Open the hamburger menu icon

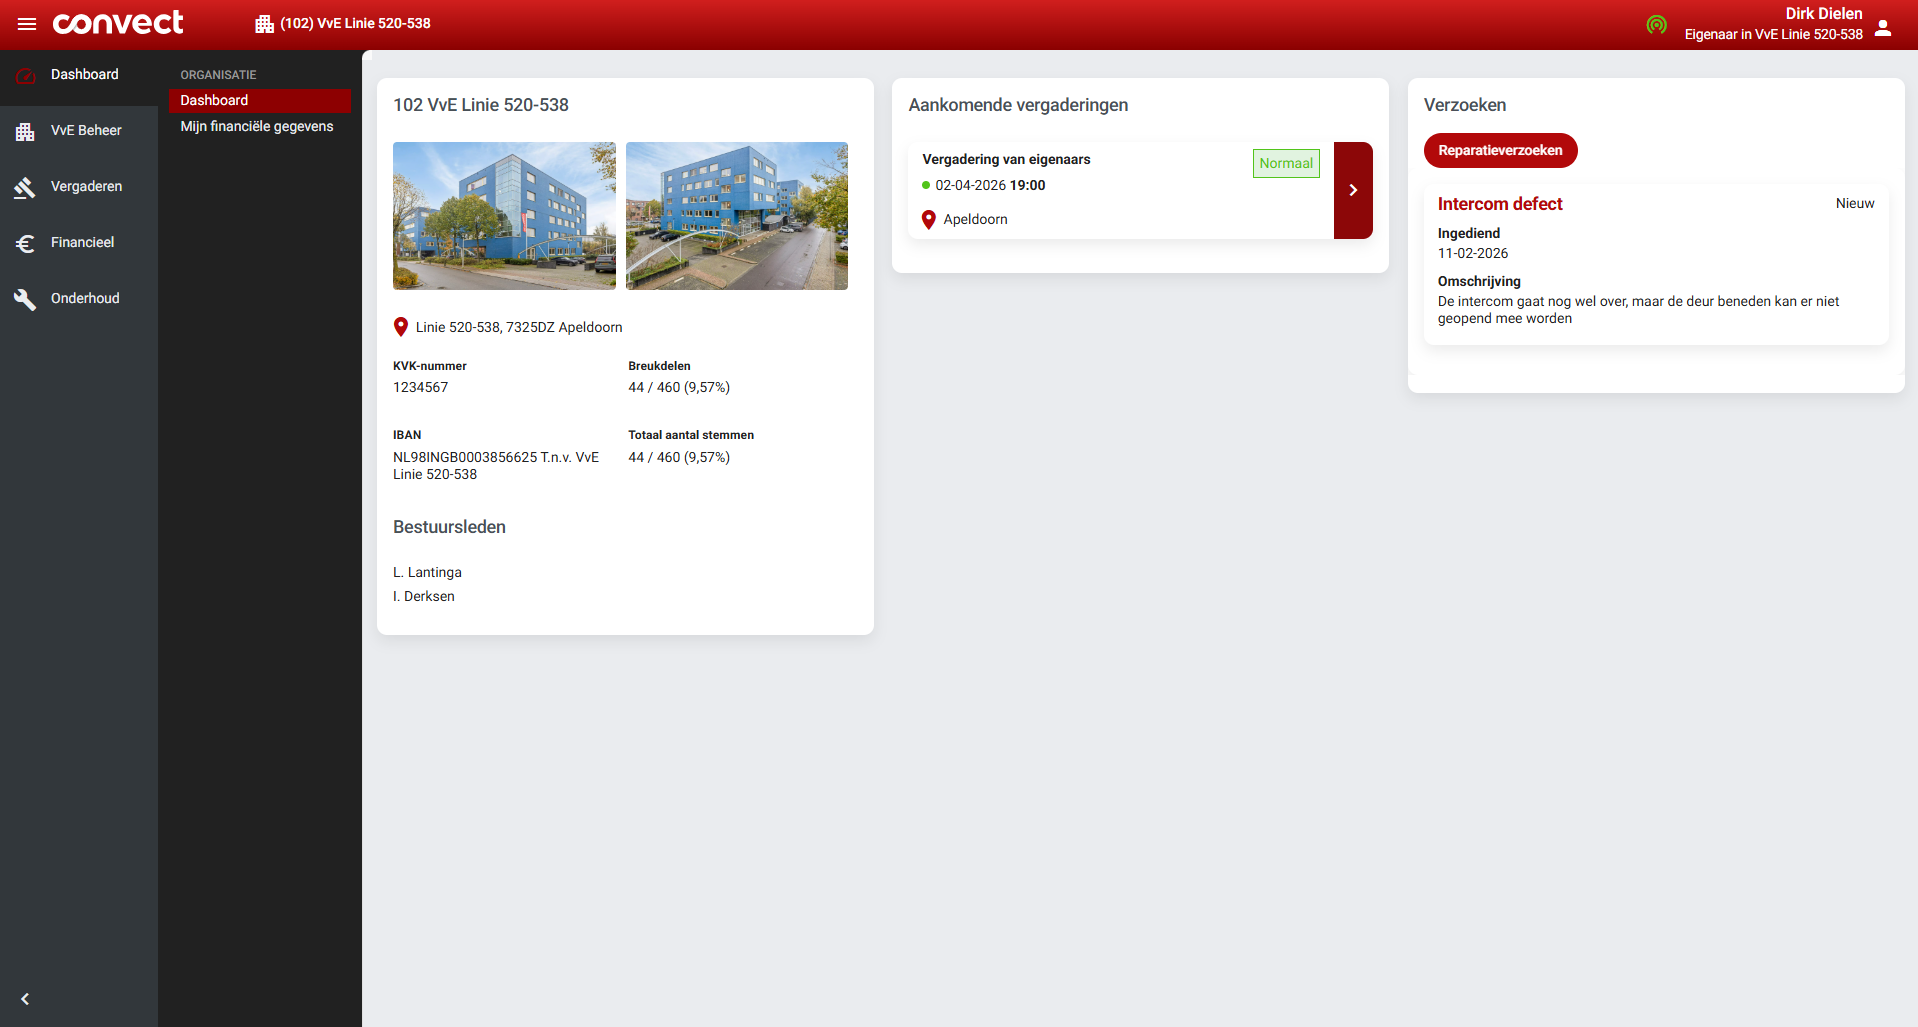pyautogui.click(x=27, y=24)
